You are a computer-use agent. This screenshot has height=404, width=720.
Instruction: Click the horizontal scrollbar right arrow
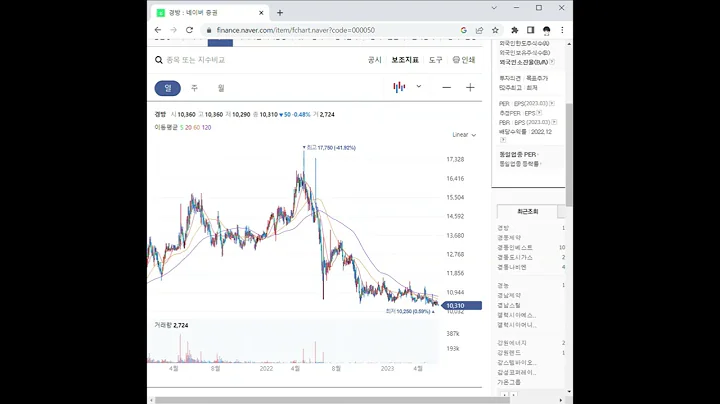[x=561, y=400]
